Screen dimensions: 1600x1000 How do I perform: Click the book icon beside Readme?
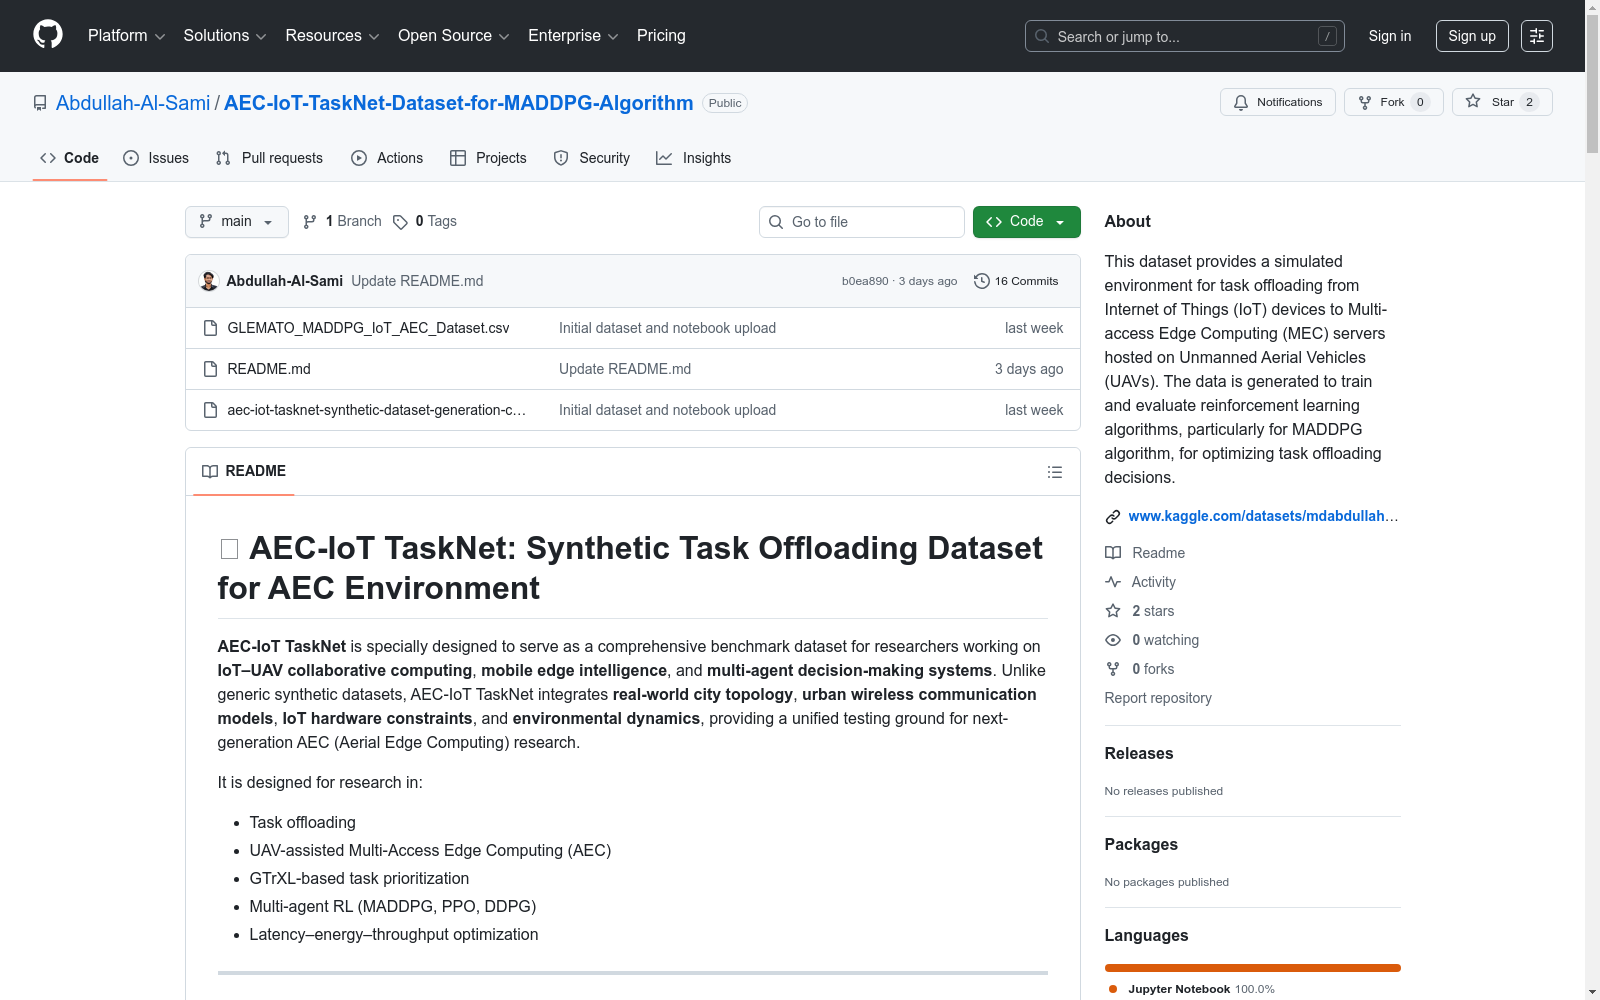point(1113,553)
